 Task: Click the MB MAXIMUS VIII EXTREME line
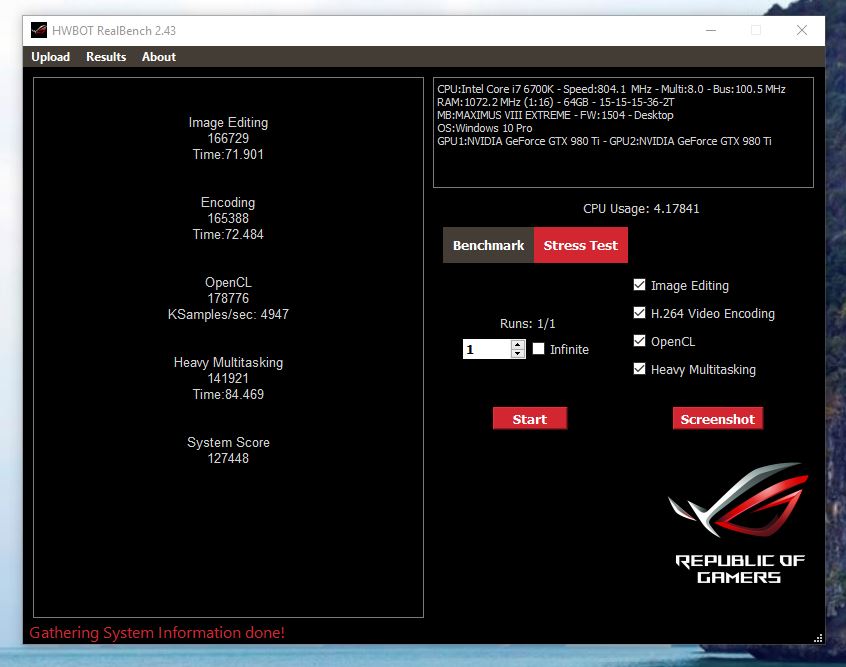point(555,115)
